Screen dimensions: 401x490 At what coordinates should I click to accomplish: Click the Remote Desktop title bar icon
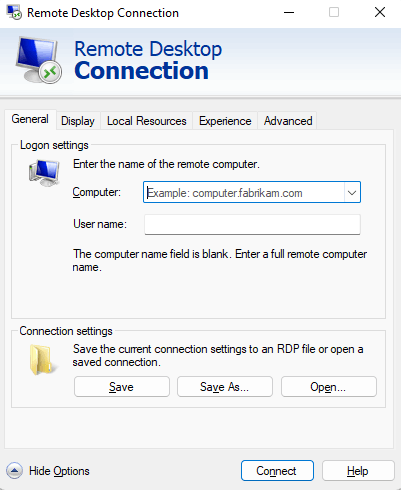tap(14, 12)
